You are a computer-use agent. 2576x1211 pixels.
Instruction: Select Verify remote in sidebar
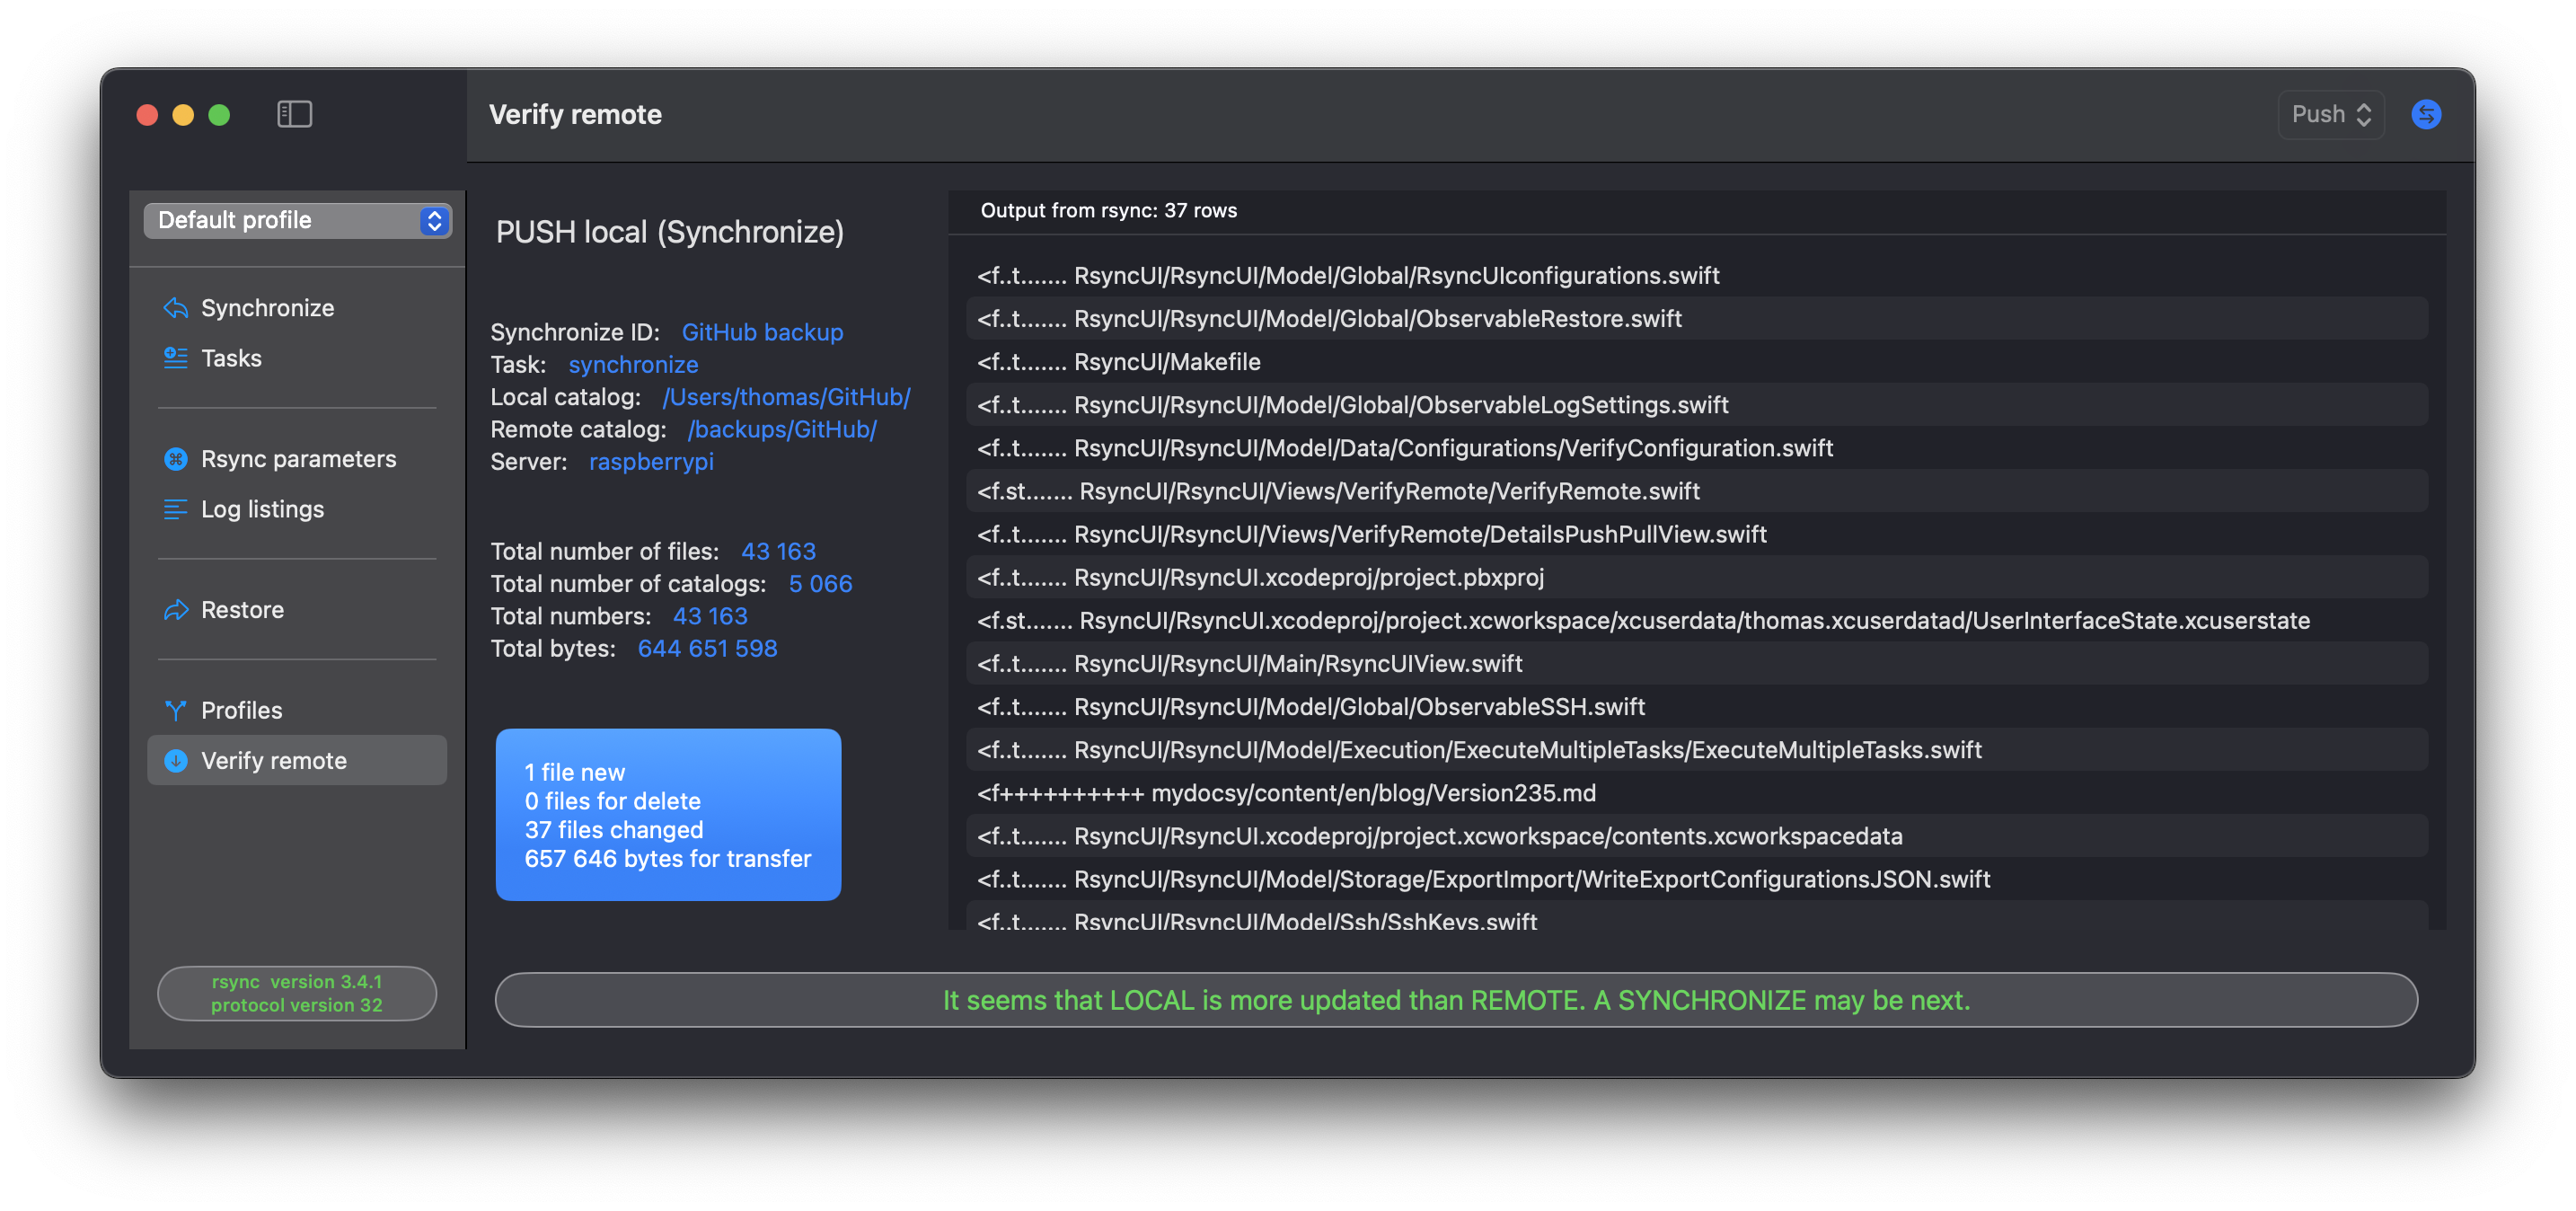tap(297, 761)
